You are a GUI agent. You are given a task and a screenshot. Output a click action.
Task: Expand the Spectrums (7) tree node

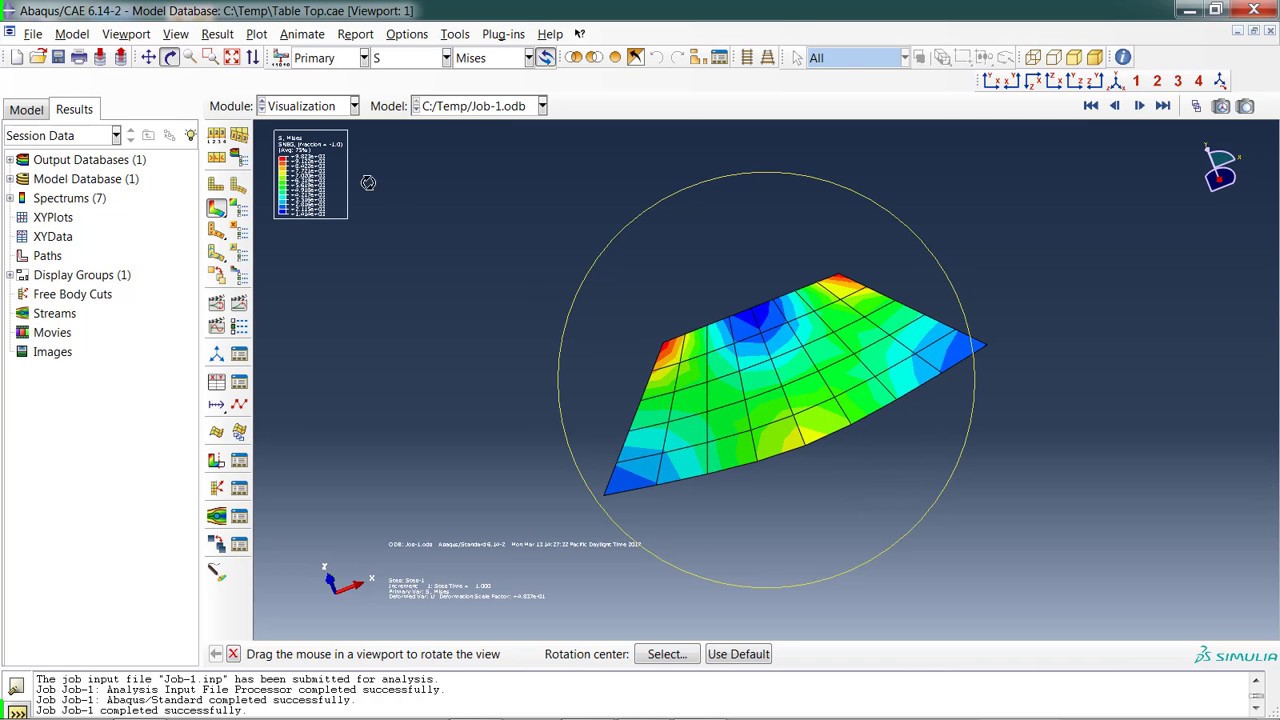tap(10, 198)
